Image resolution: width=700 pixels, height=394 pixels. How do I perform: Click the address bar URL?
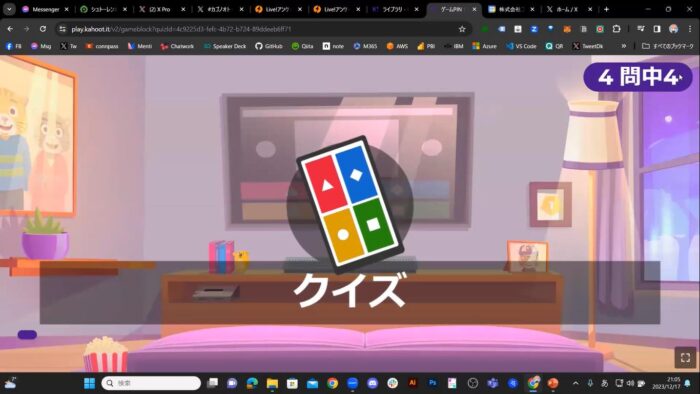pos(181,29)
